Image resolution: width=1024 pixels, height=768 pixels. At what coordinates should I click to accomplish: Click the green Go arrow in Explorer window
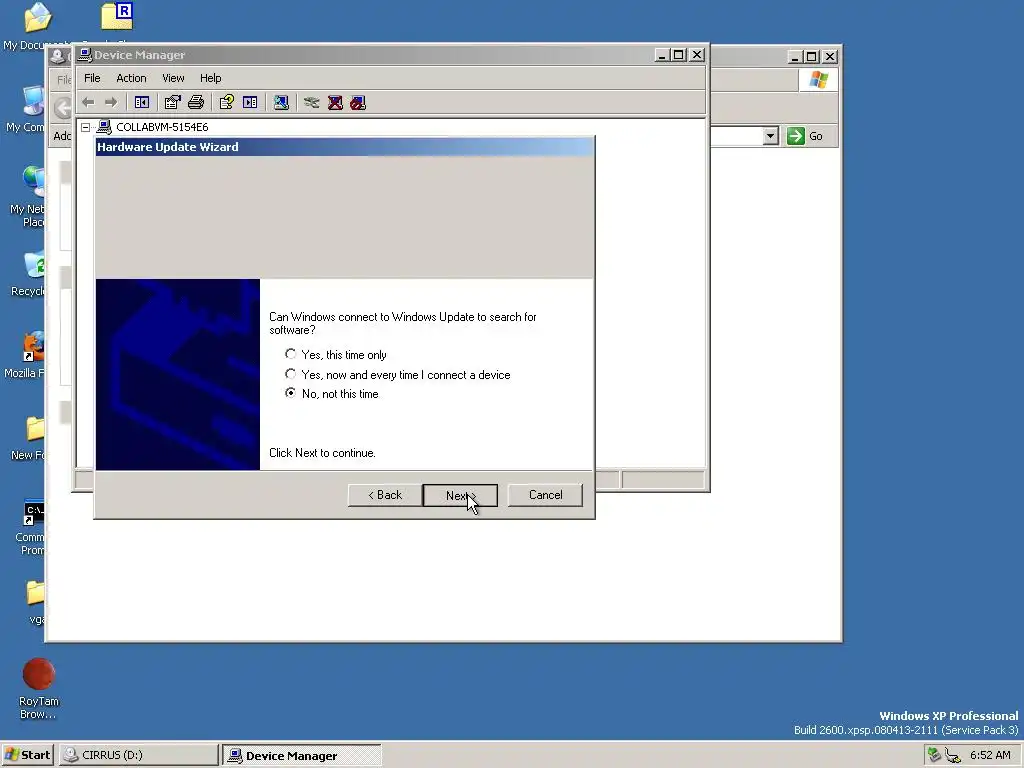pos(795,136)
